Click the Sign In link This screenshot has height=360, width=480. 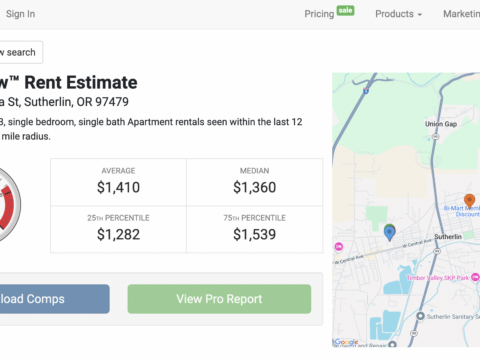[x=20, y=14]
